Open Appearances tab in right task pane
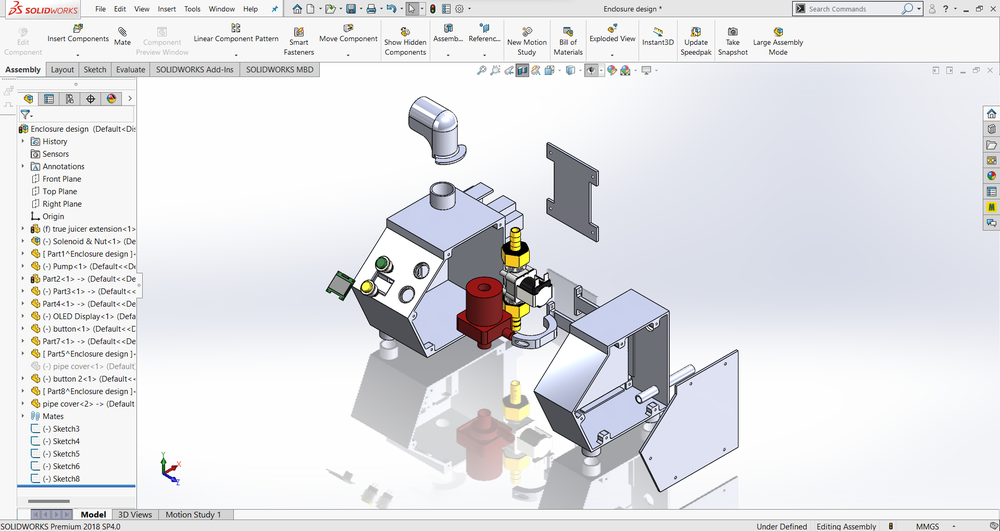 (x=992, y=175)
